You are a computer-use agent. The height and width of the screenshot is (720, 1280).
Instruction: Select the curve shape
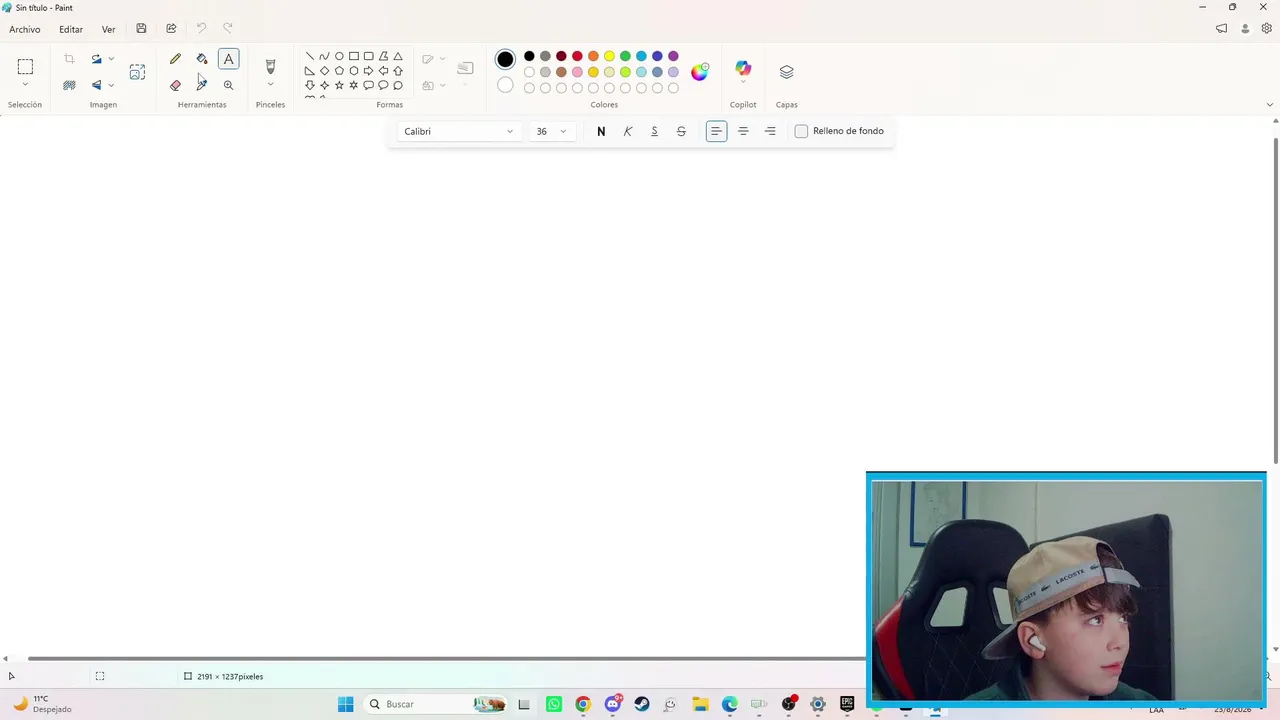(324, 56)
